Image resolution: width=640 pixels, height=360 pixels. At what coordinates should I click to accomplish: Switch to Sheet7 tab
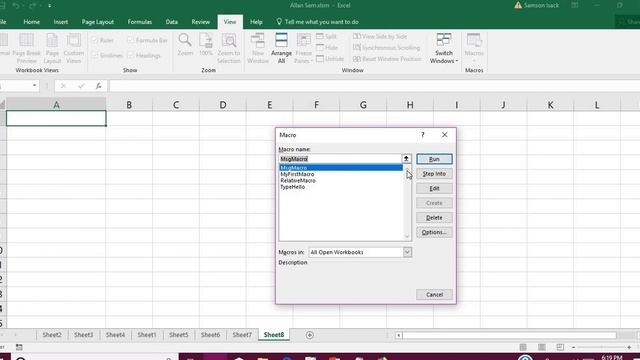click(242, 335)
